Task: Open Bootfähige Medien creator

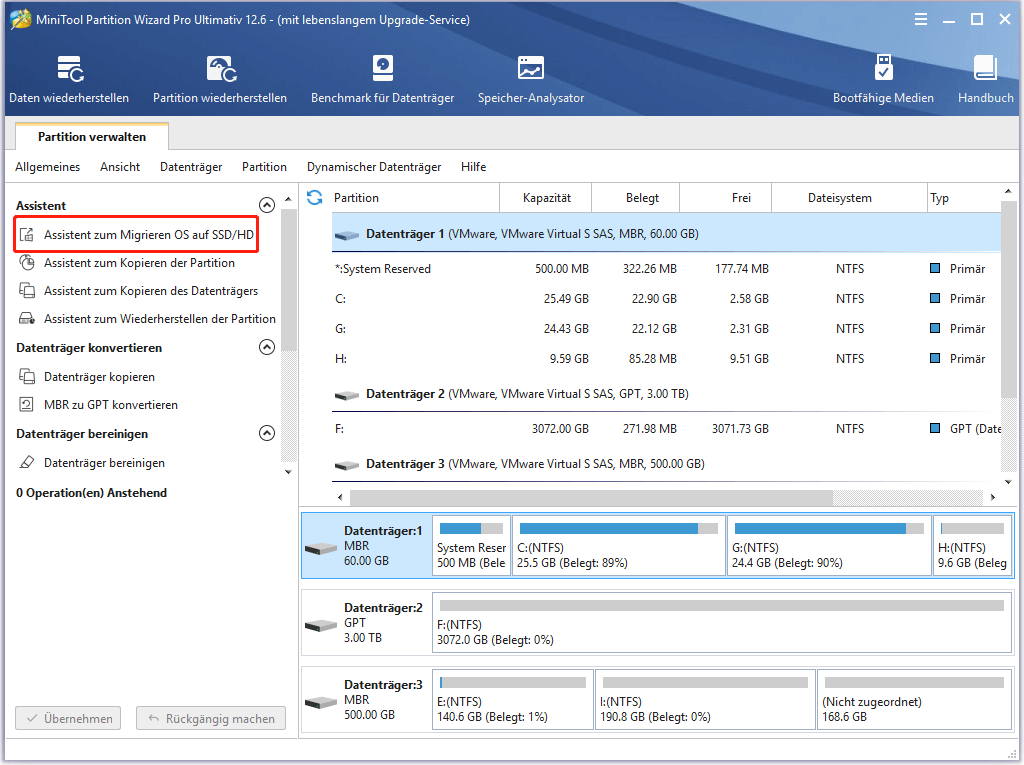Action: point(882,78)
